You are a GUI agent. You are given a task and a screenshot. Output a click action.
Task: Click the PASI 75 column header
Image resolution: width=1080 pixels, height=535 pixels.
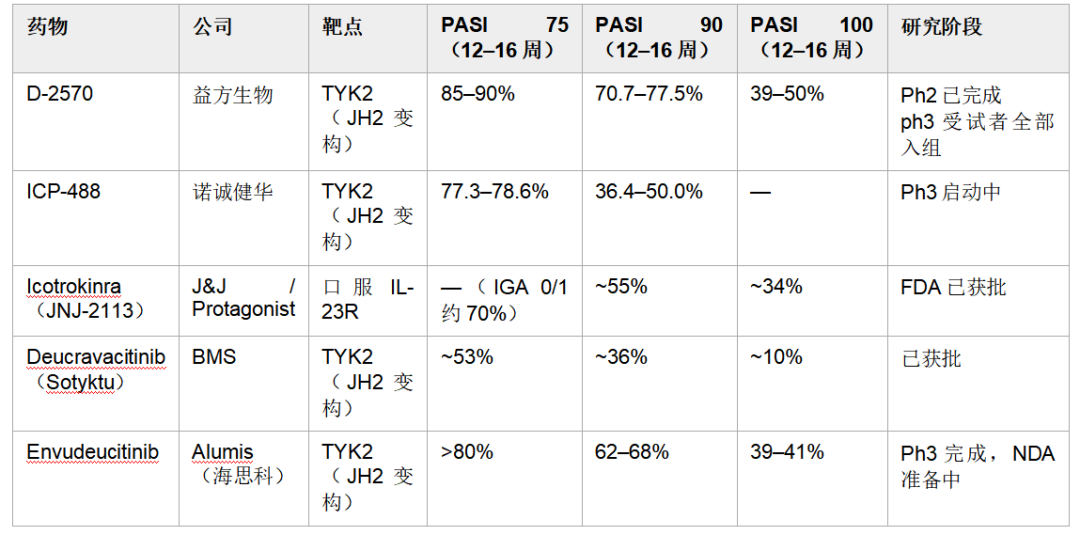click(505, 38)
